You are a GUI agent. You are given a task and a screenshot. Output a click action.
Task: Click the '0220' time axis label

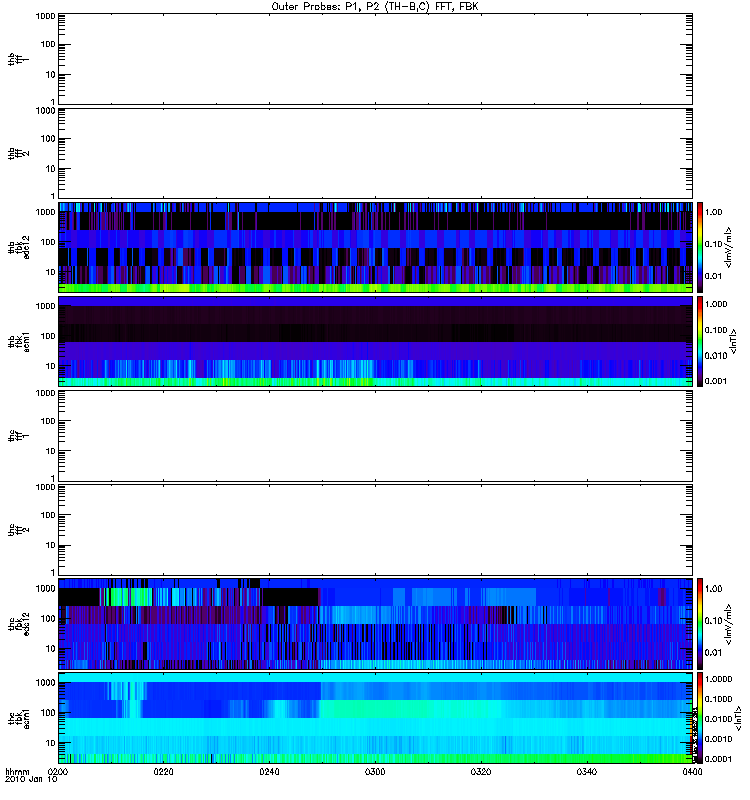click(x=163, y=772)
